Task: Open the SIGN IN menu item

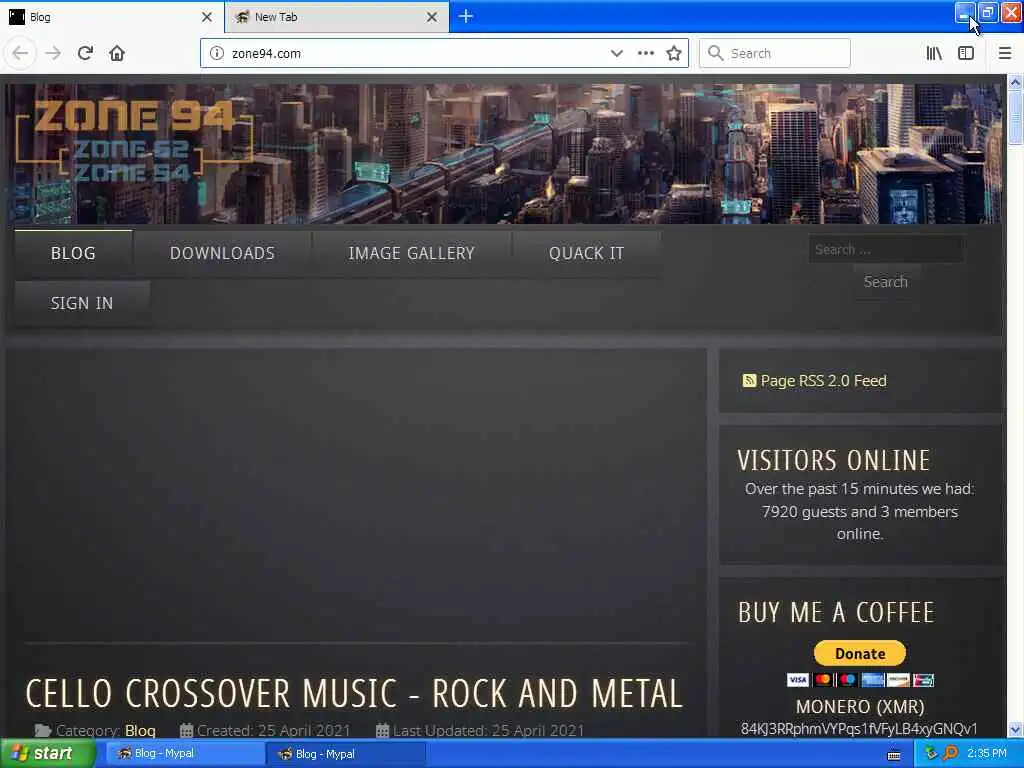Action: click(82, 304)
